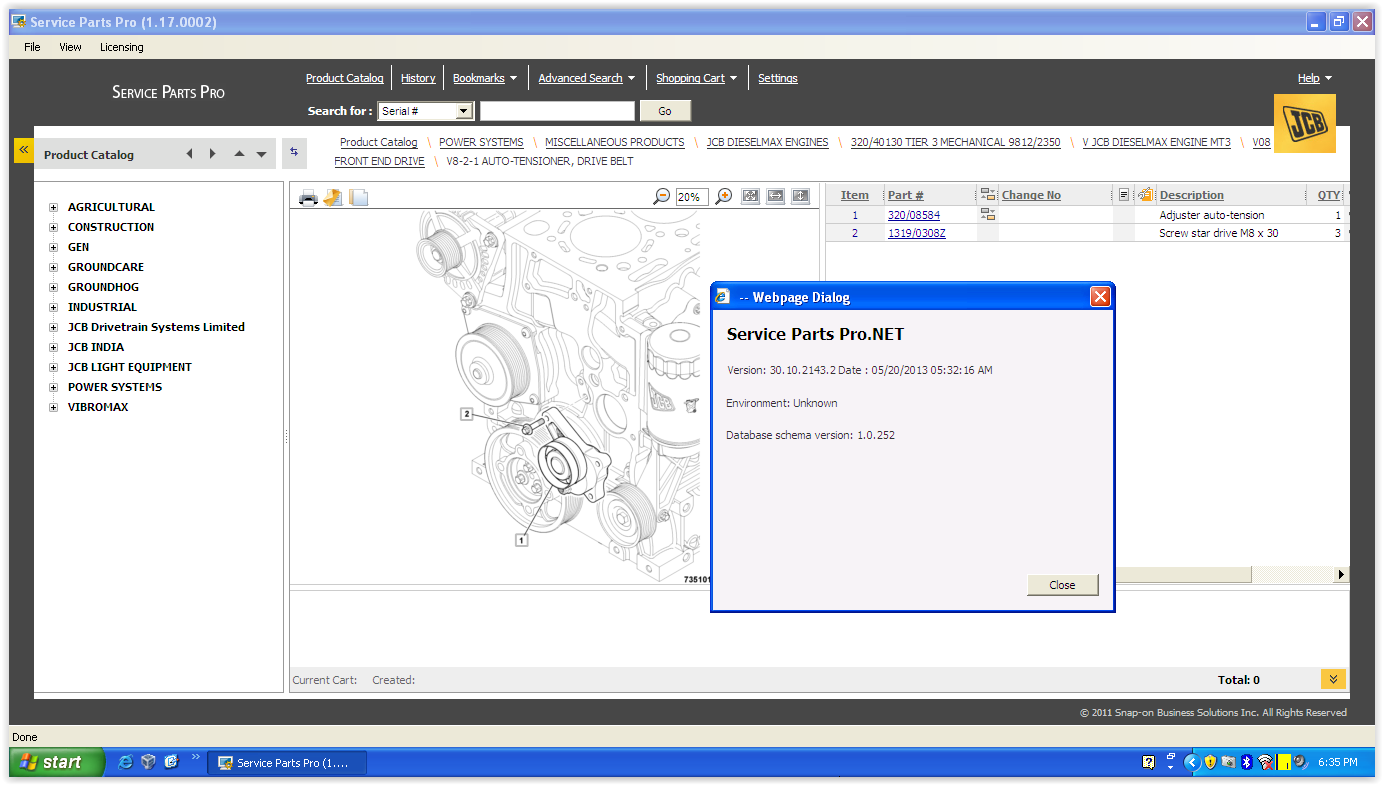Expand the INDUSTRIAL tree node
Screen dimensions: 1383x785
coord(53,307)
